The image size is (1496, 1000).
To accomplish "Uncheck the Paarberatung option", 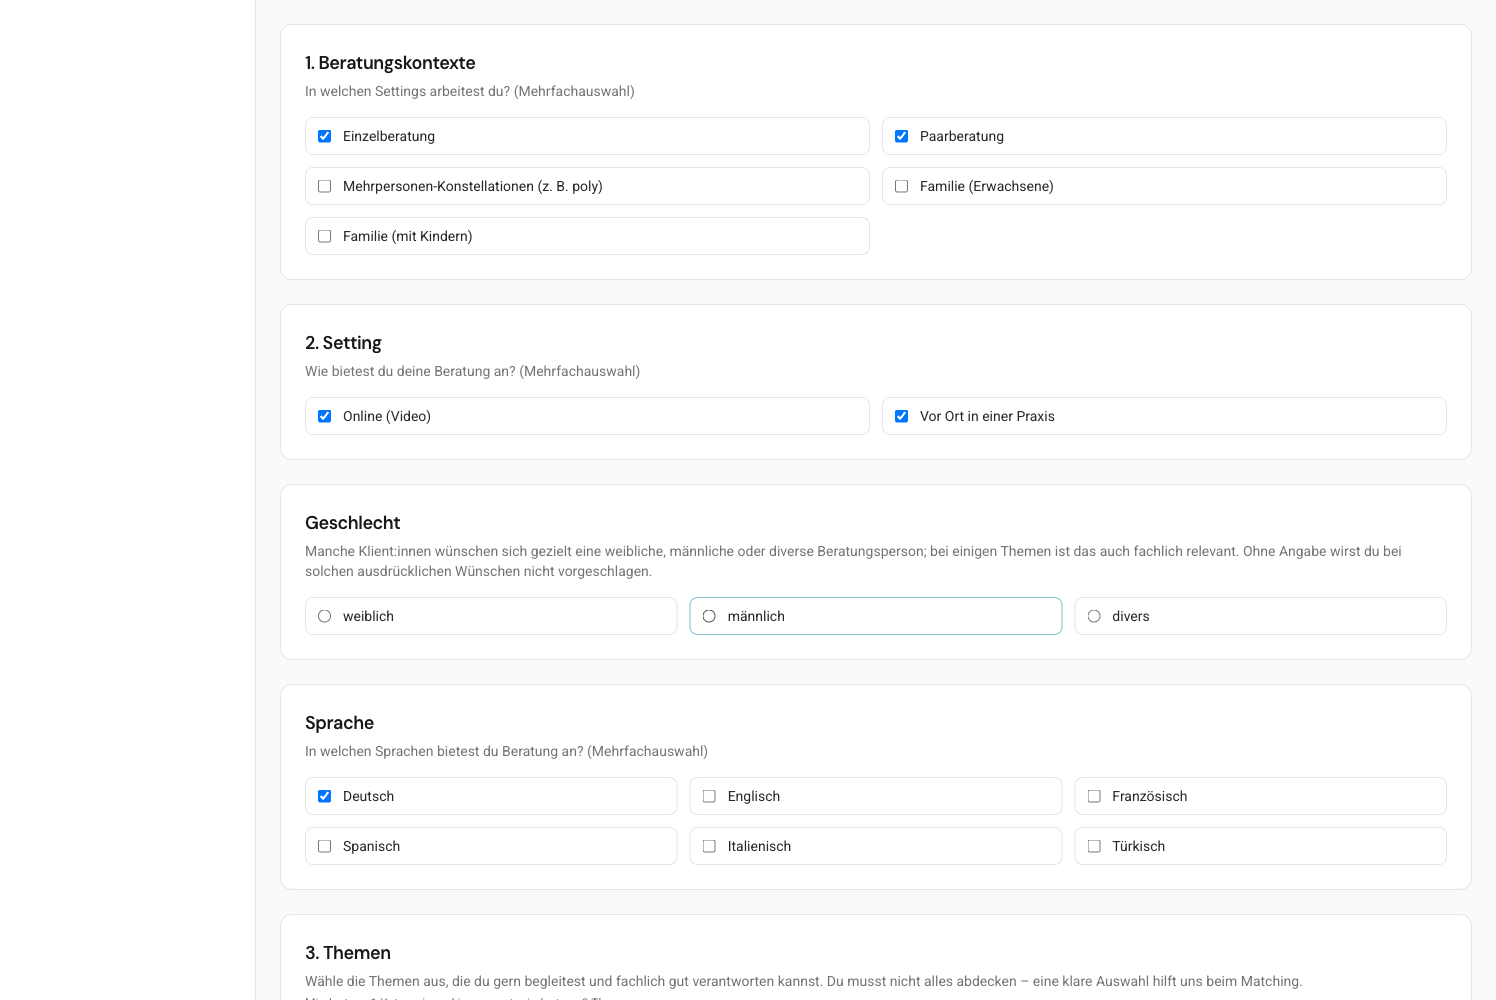I will pos(901,136).
